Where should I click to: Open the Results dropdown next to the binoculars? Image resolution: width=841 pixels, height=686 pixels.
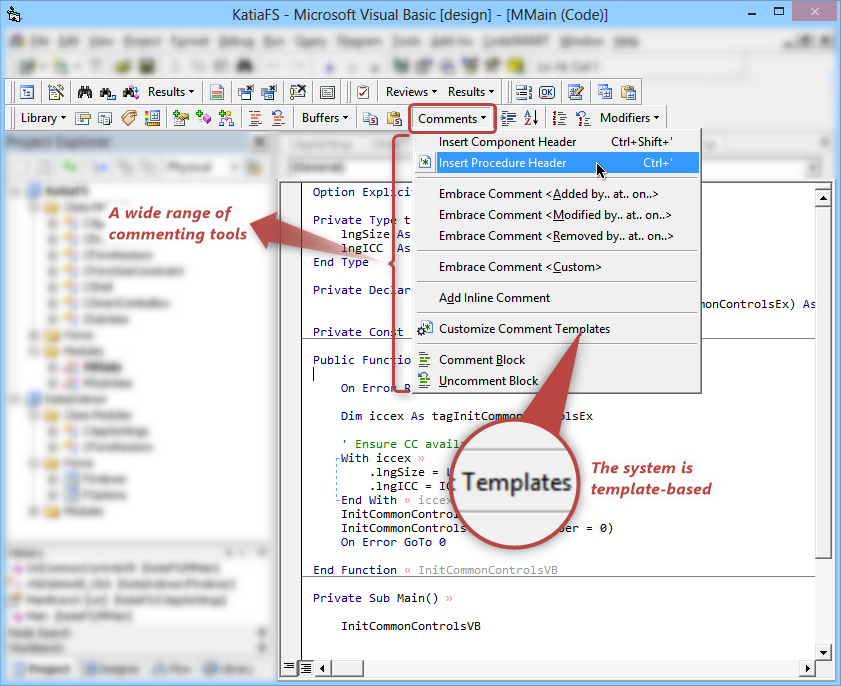pyautogui.click(x=171, y=92)
